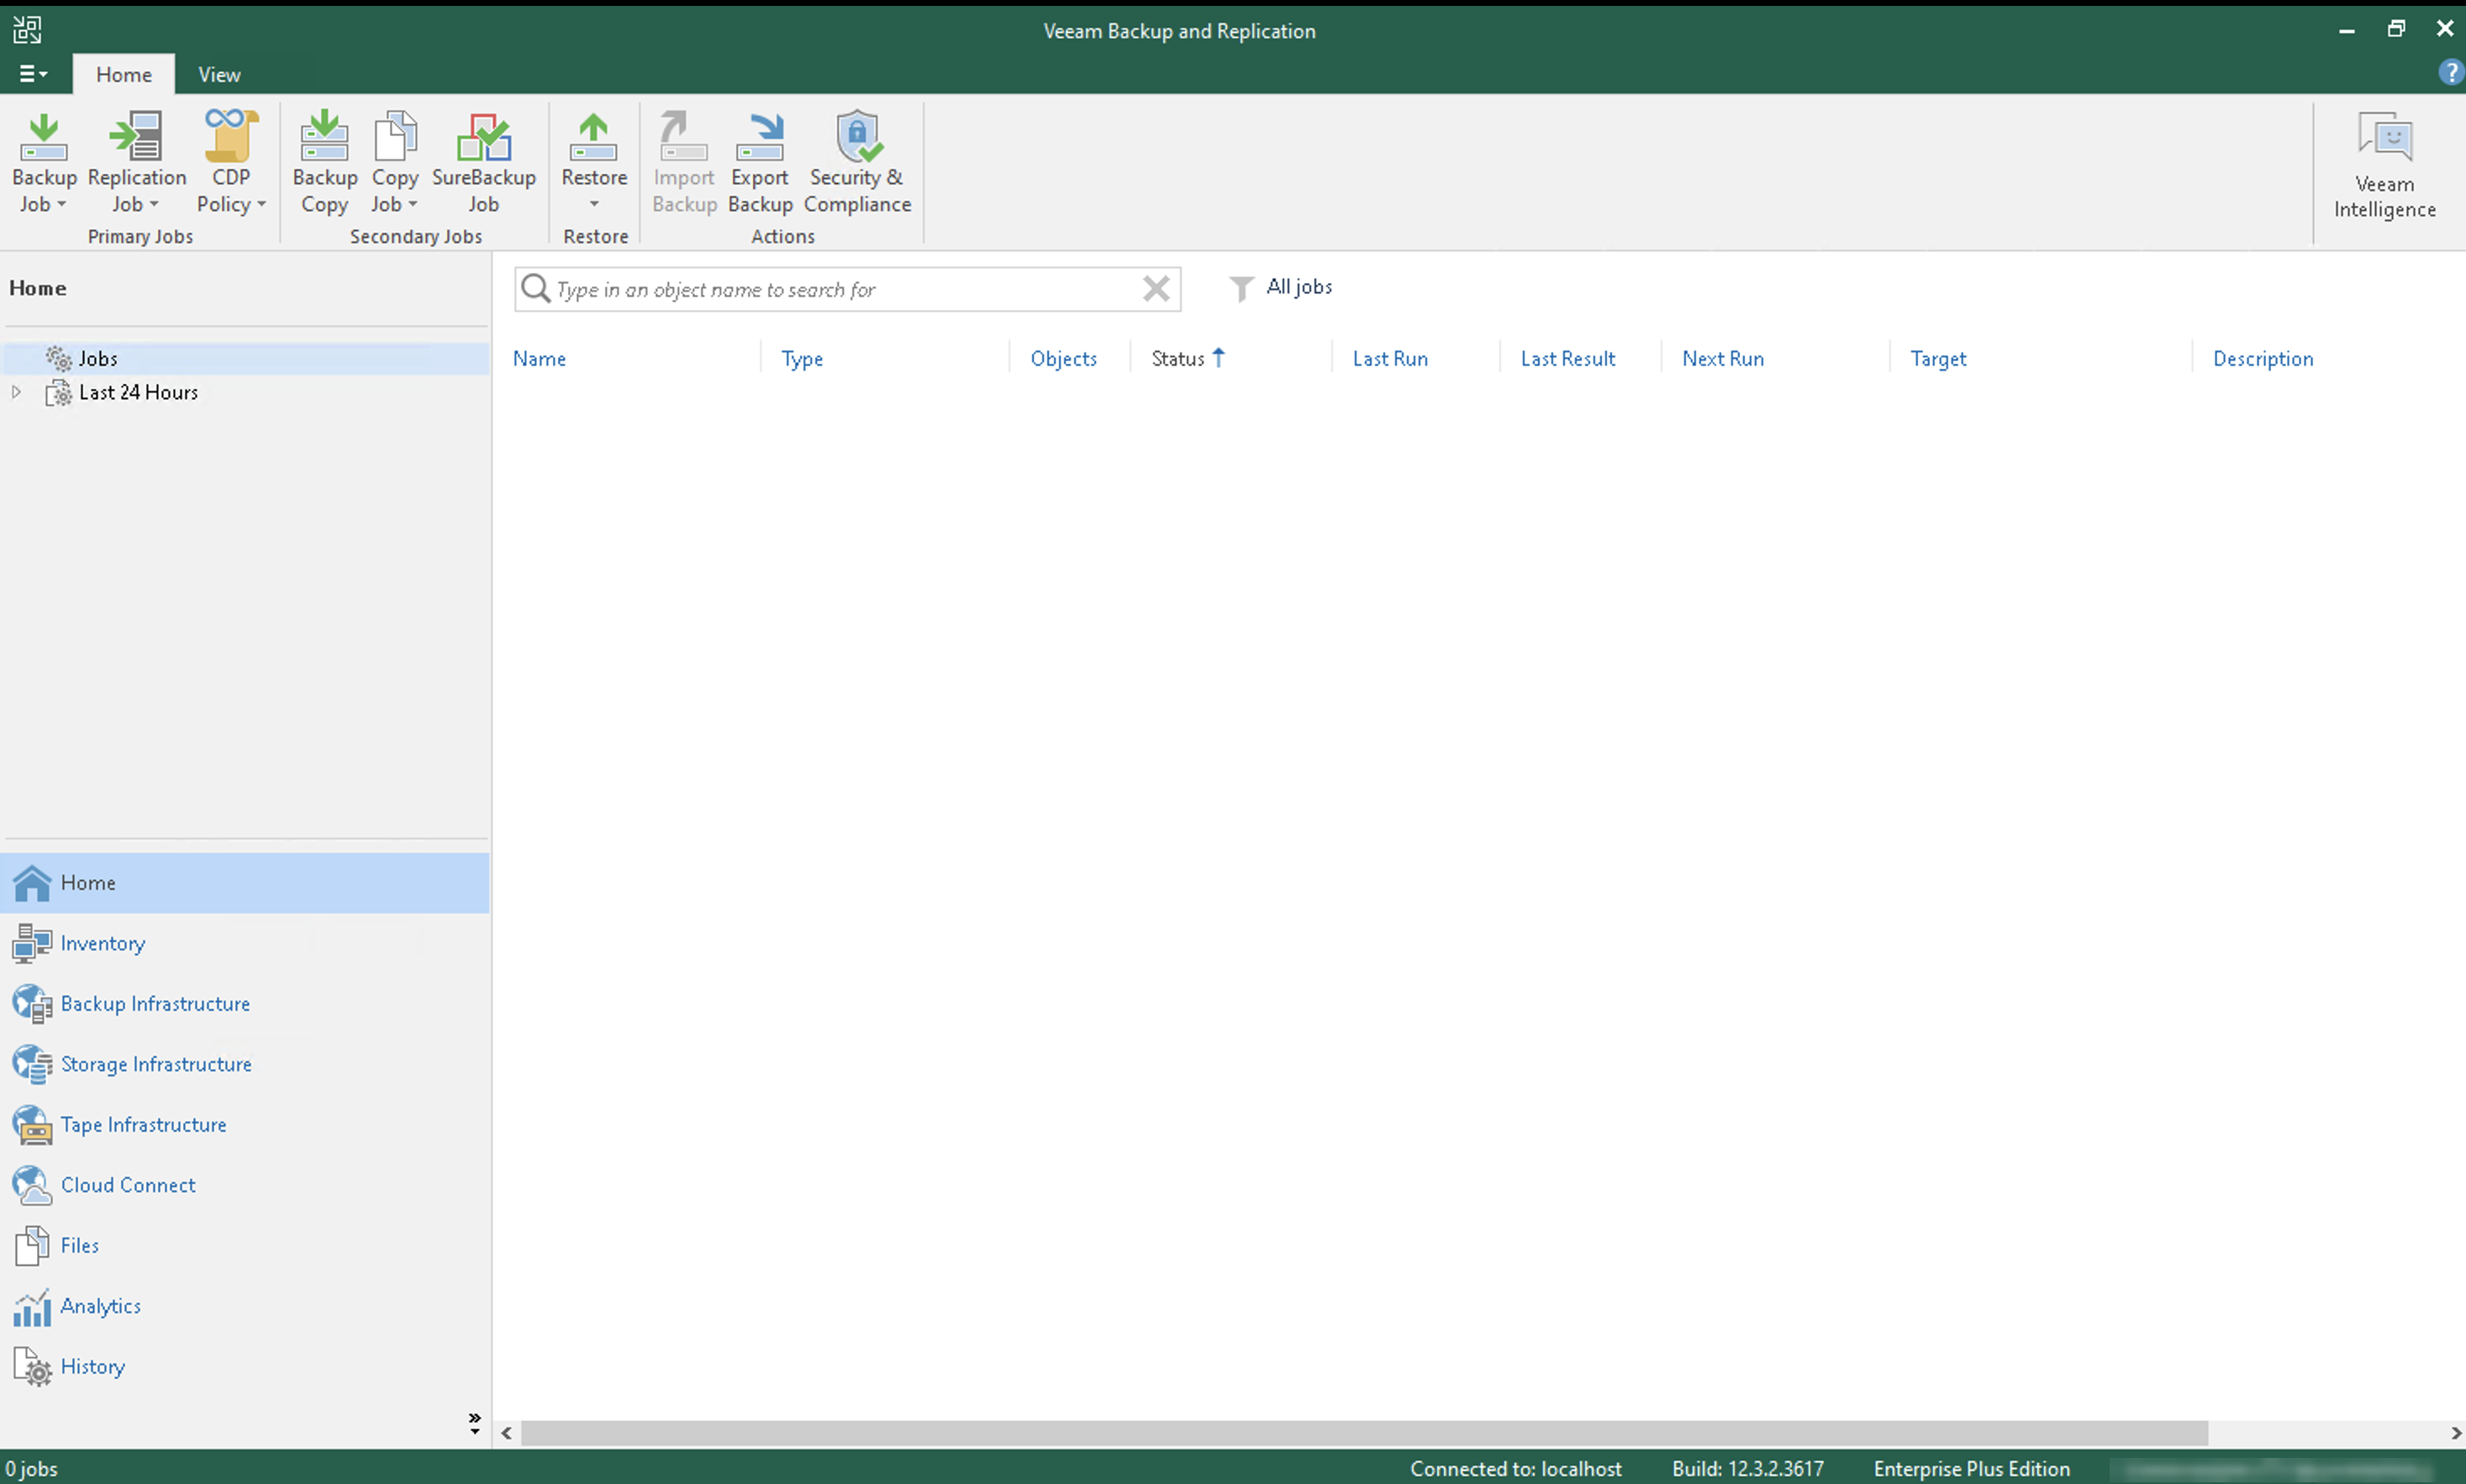Sort by the Target column
Screen dimensions: 2466x1484
(1938, 358)
